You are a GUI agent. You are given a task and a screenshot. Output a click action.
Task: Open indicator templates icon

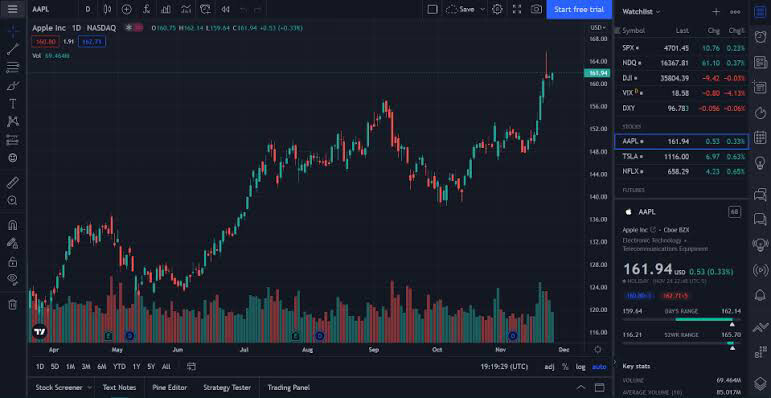click(x=185, y=9)
